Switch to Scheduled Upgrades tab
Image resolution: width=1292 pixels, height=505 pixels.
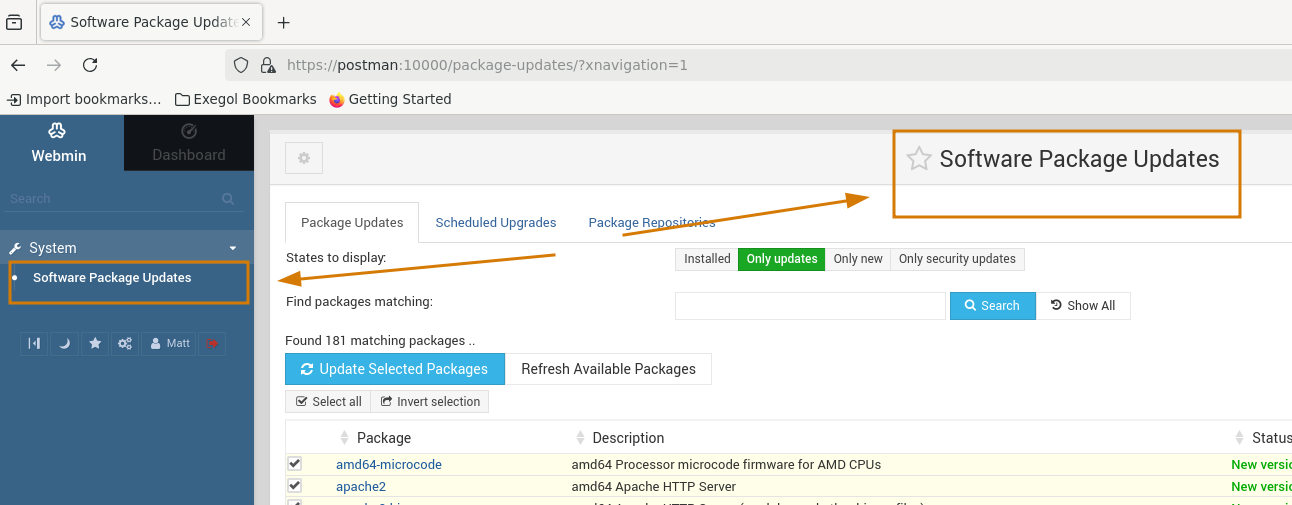(x=495, y=223)
